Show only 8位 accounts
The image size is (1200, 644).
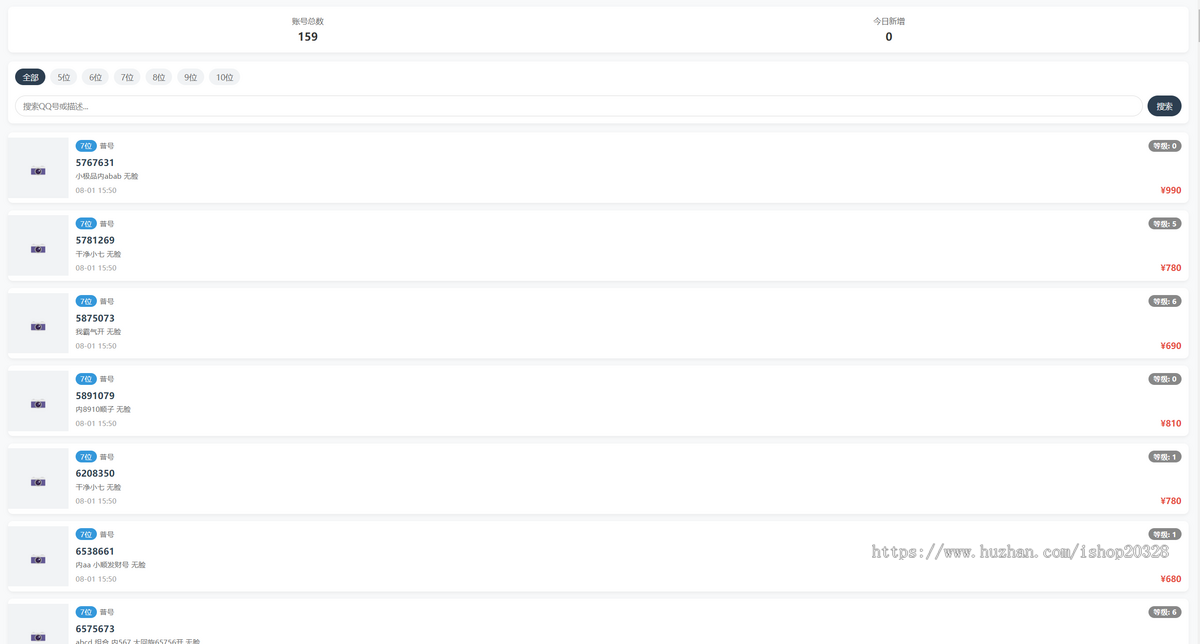(x=159, y=77)
